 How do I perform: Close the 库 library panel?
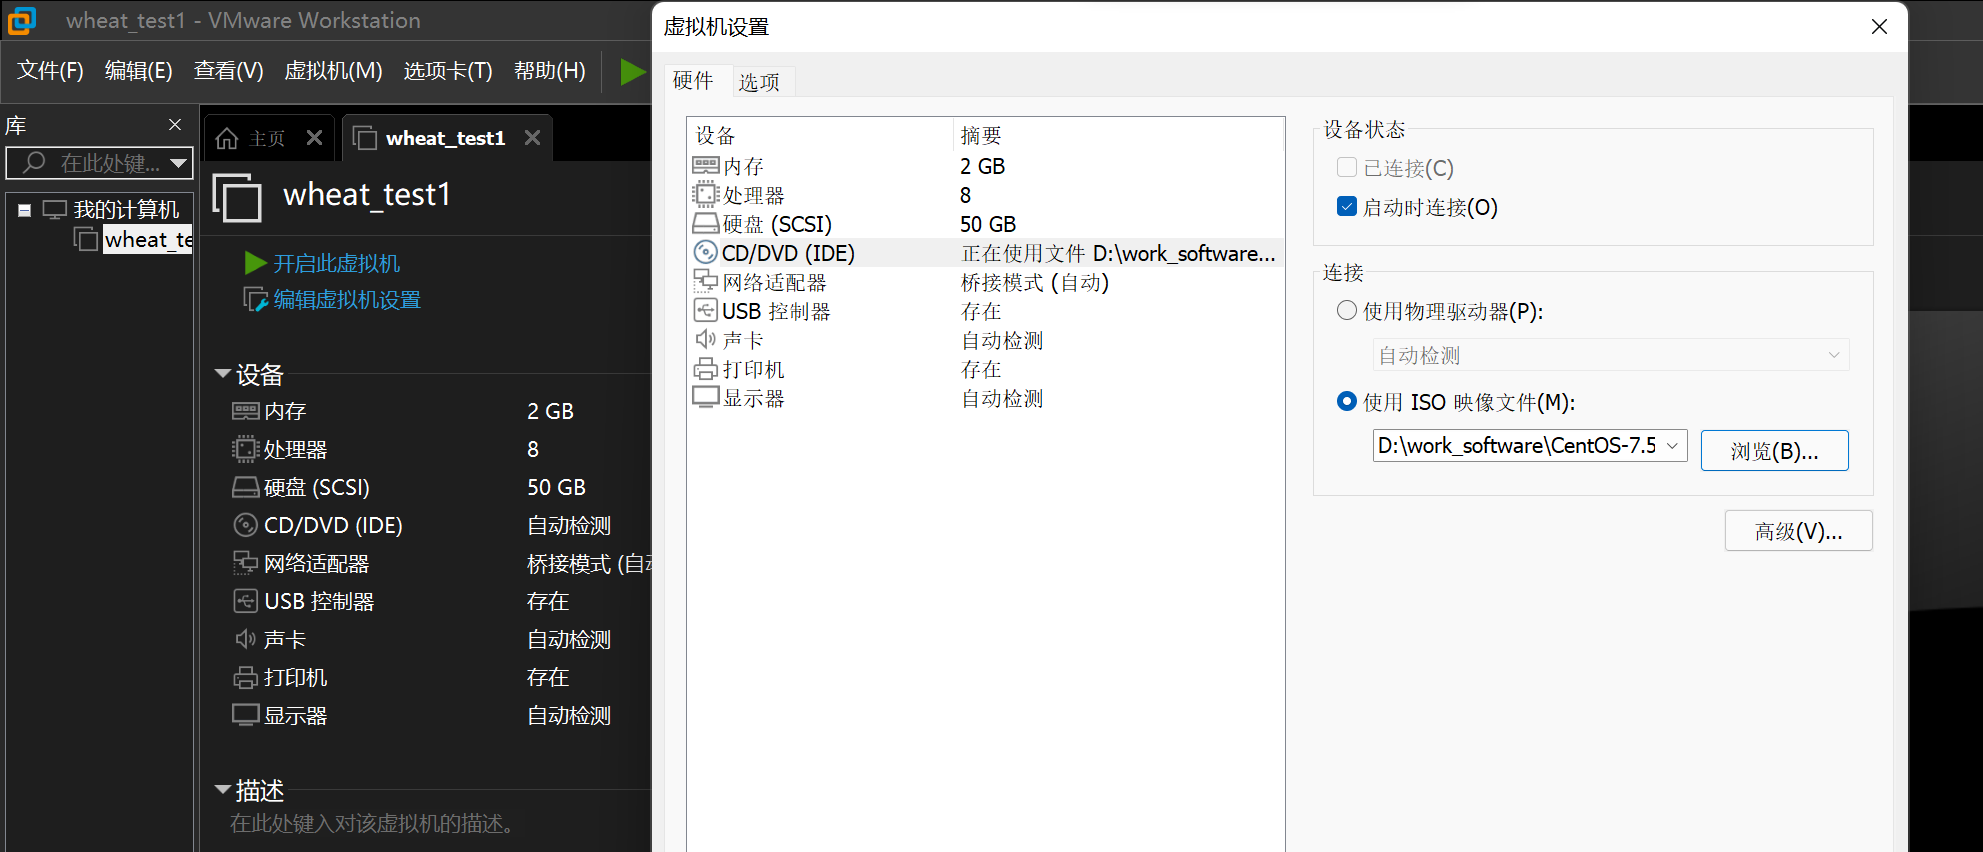[x=175, y=125]
